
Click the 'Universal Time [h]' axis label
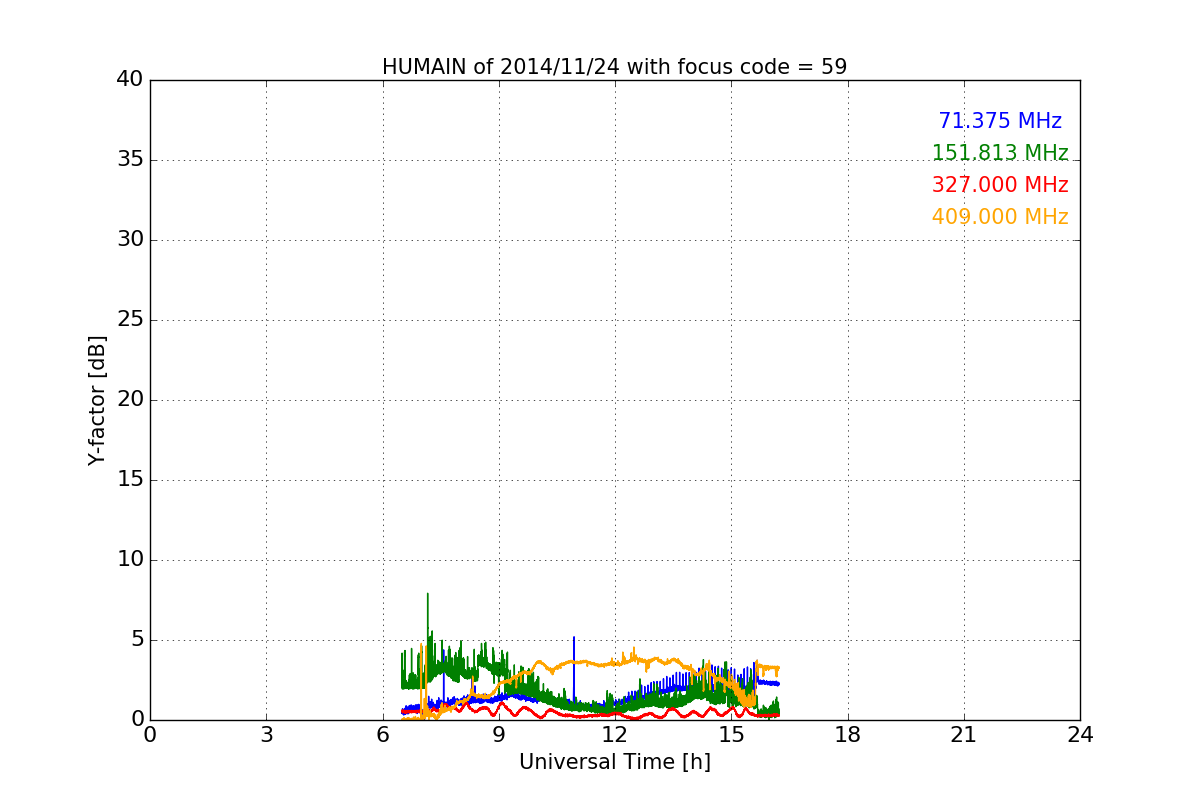(x=615, y=762)
